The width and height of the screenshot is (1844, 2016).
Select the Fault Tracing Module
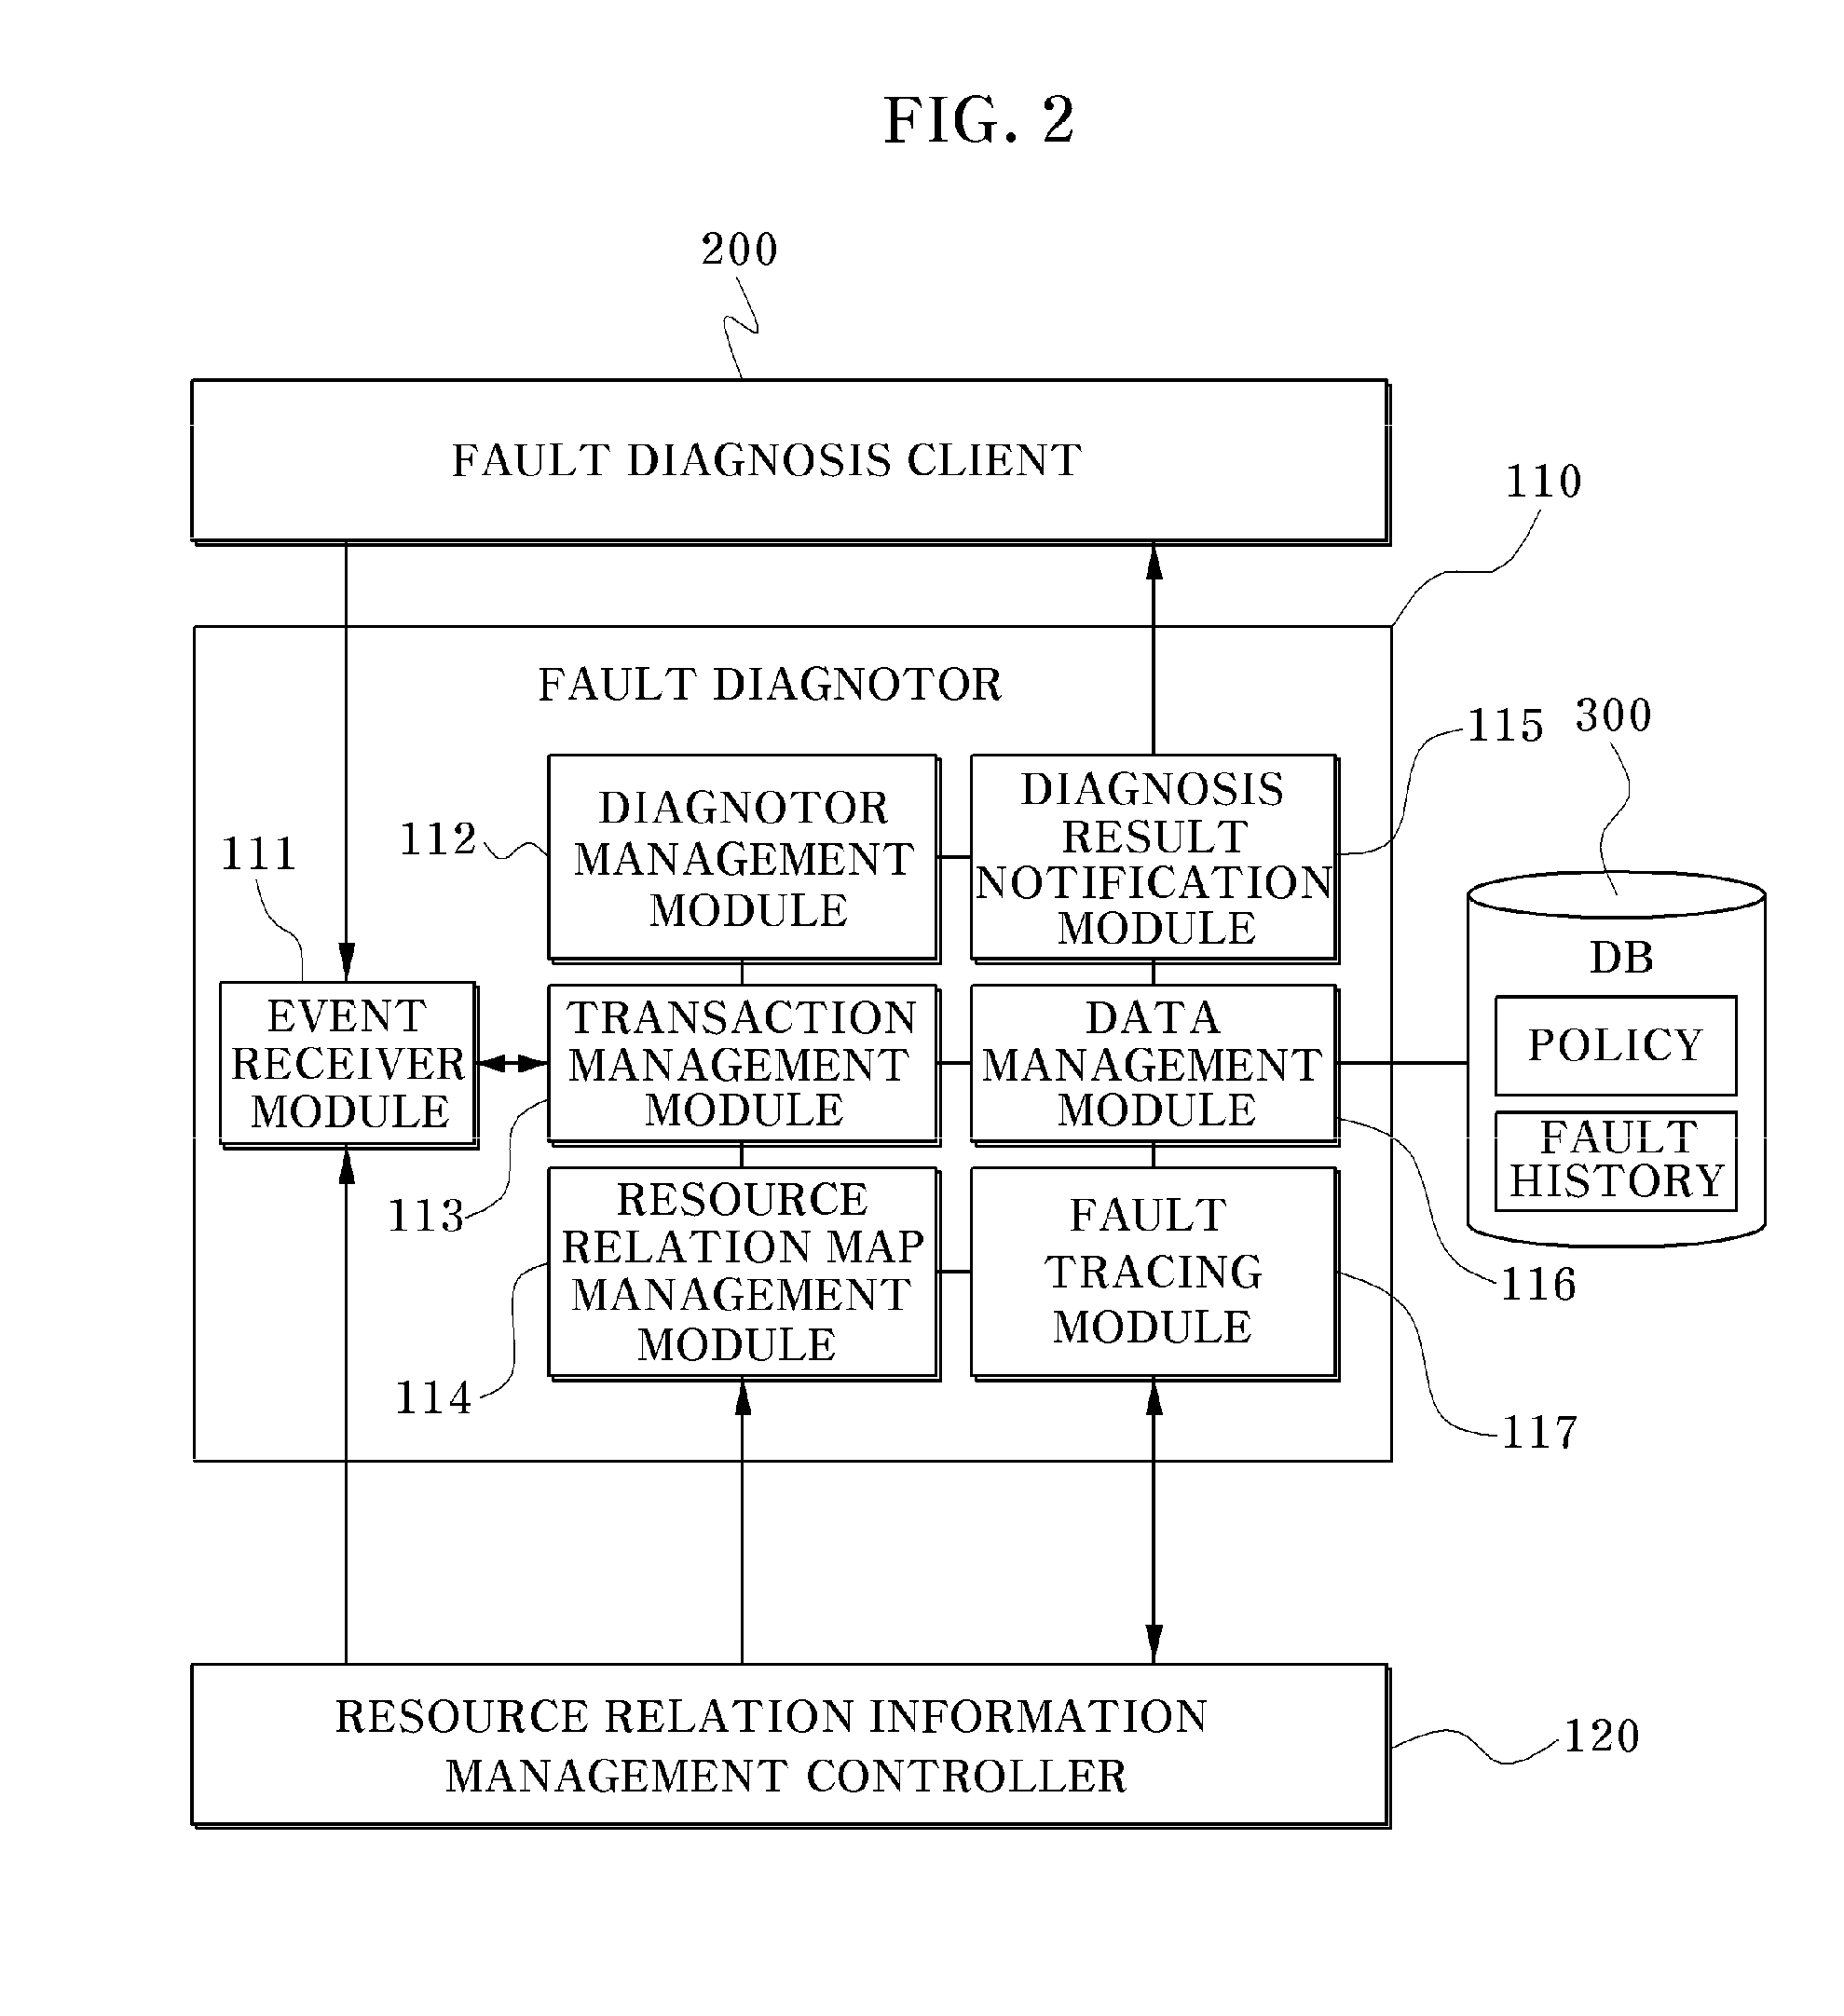[x=1122, y=1230]
